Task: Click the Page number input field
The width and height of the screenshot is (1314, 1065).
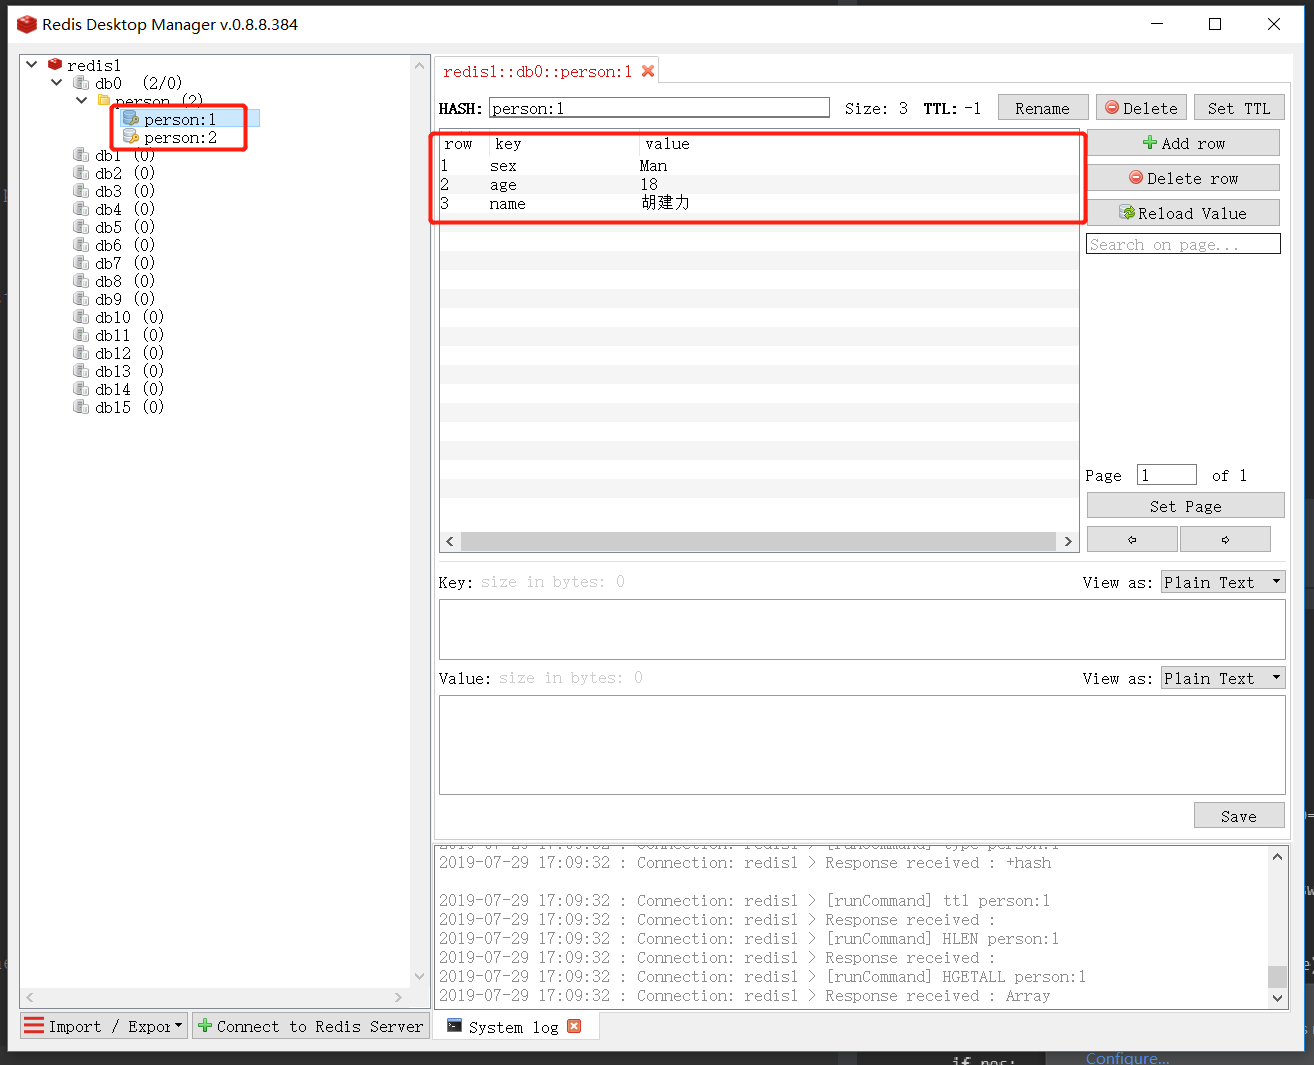Action: click(x=1167, y=475)
